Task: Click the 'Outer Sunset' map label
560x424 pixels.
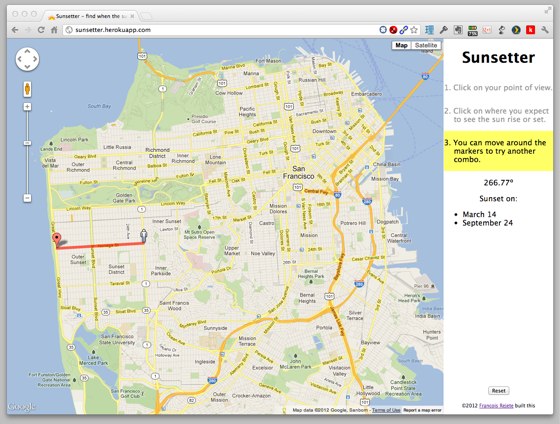Action: 78,259
